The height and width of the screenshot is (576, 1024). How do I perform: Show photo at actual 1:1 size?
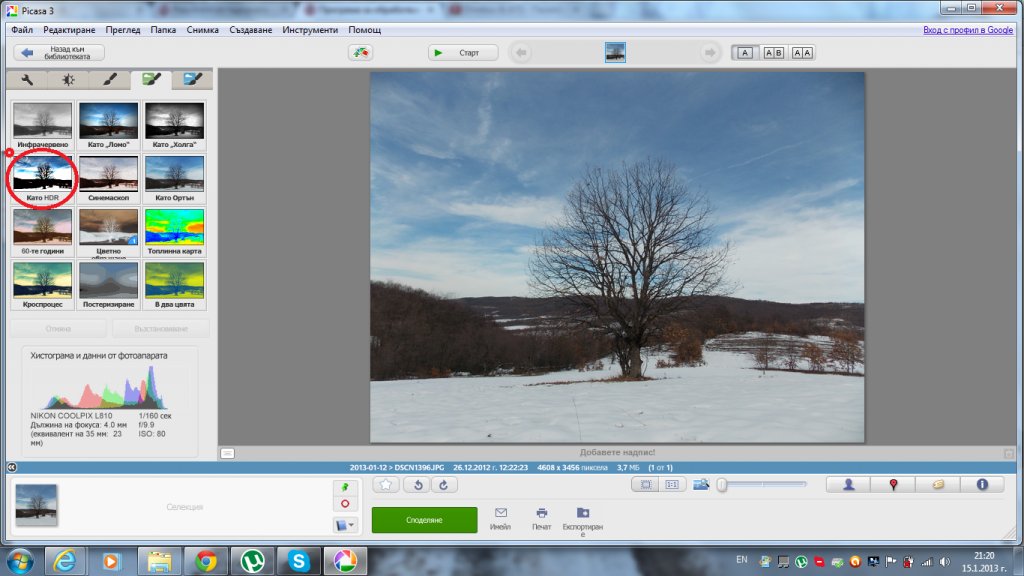tap(672, 485)
